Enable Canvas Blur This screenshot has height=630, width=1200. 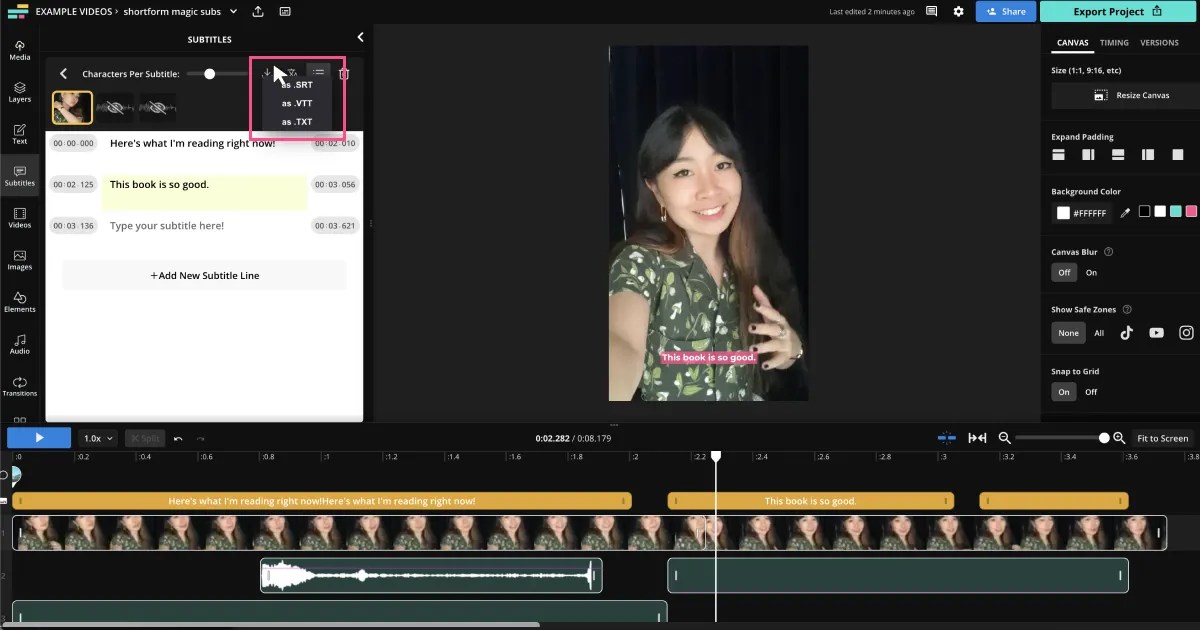1091,272
